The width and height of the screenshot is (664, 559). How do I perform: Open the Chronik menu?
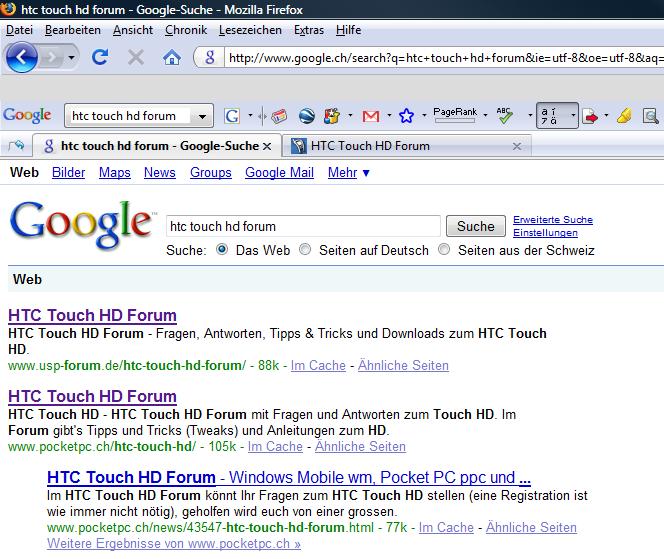click(186, 30)
